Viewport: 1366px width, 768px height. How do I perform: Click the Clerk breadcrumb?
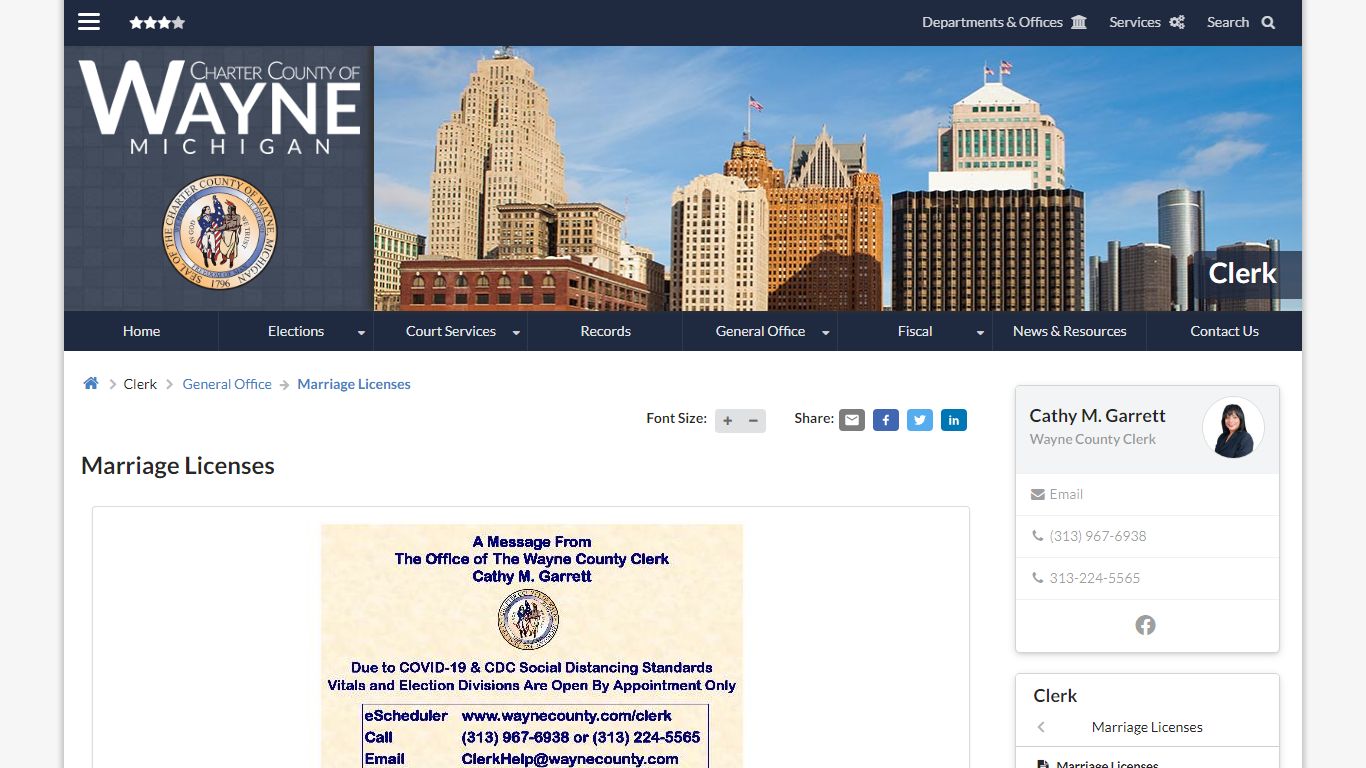tap(140, 384)
